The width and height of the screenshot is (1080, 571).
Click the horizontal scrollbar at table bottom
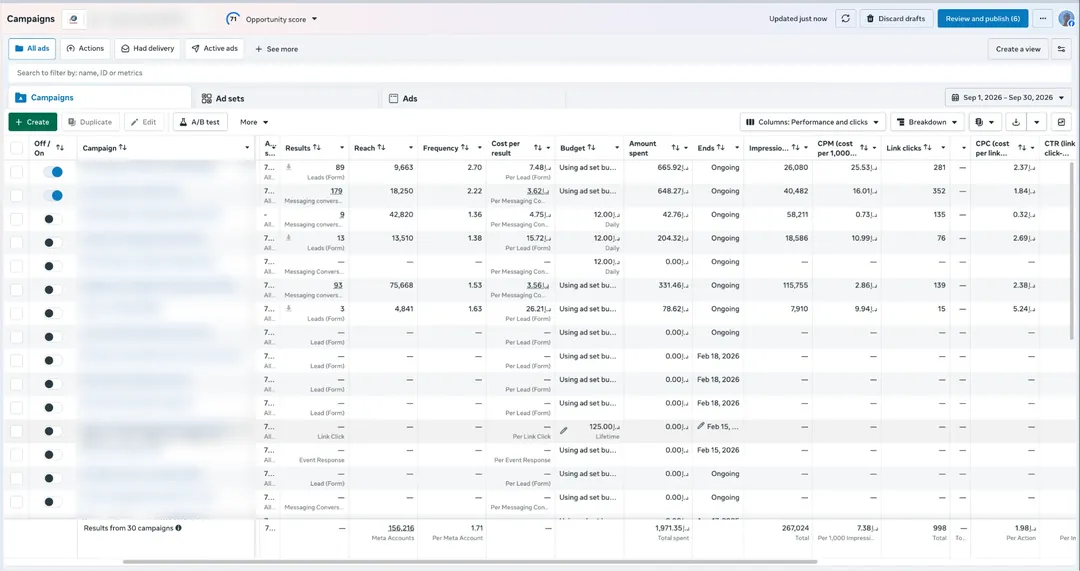point(469,562)
